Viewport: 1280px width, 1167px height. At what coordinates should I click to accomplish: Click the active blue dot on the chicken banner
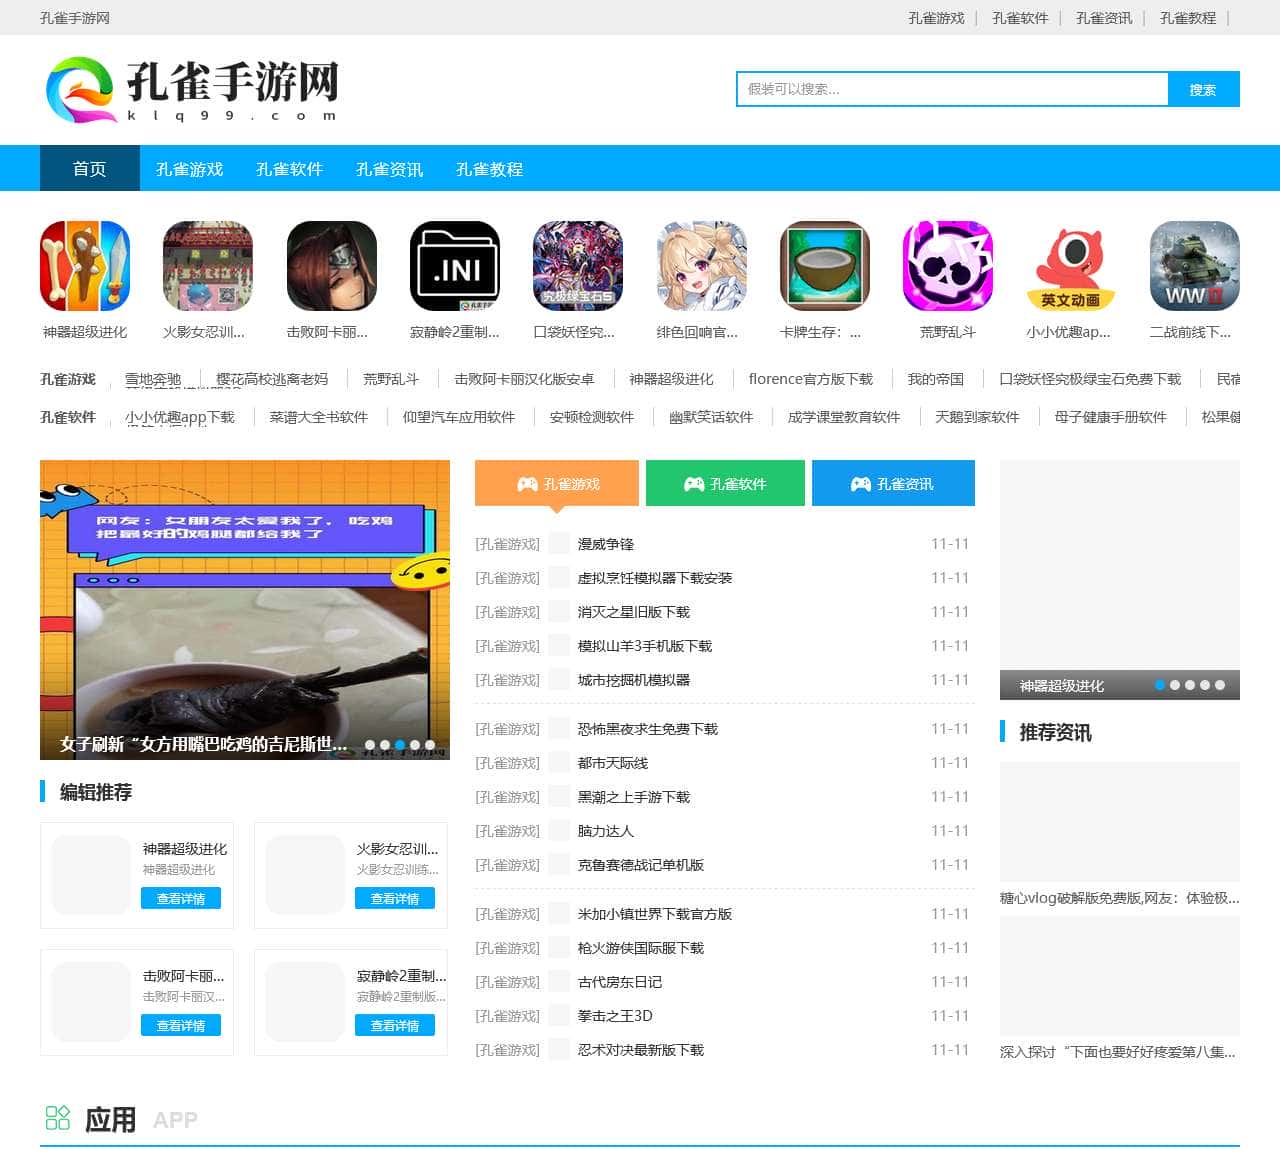coord(400,745)
